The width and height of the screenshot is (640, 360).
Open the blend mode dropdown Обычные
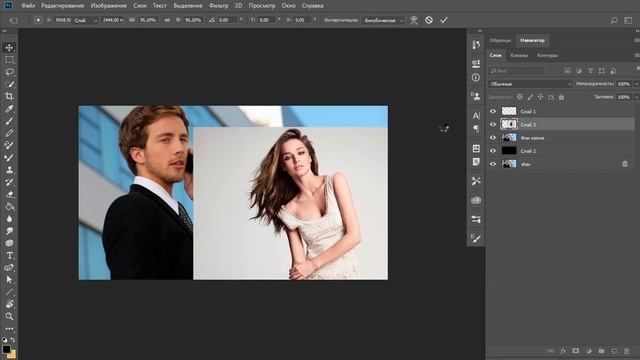pyautogui.click(x=530, y=84)
